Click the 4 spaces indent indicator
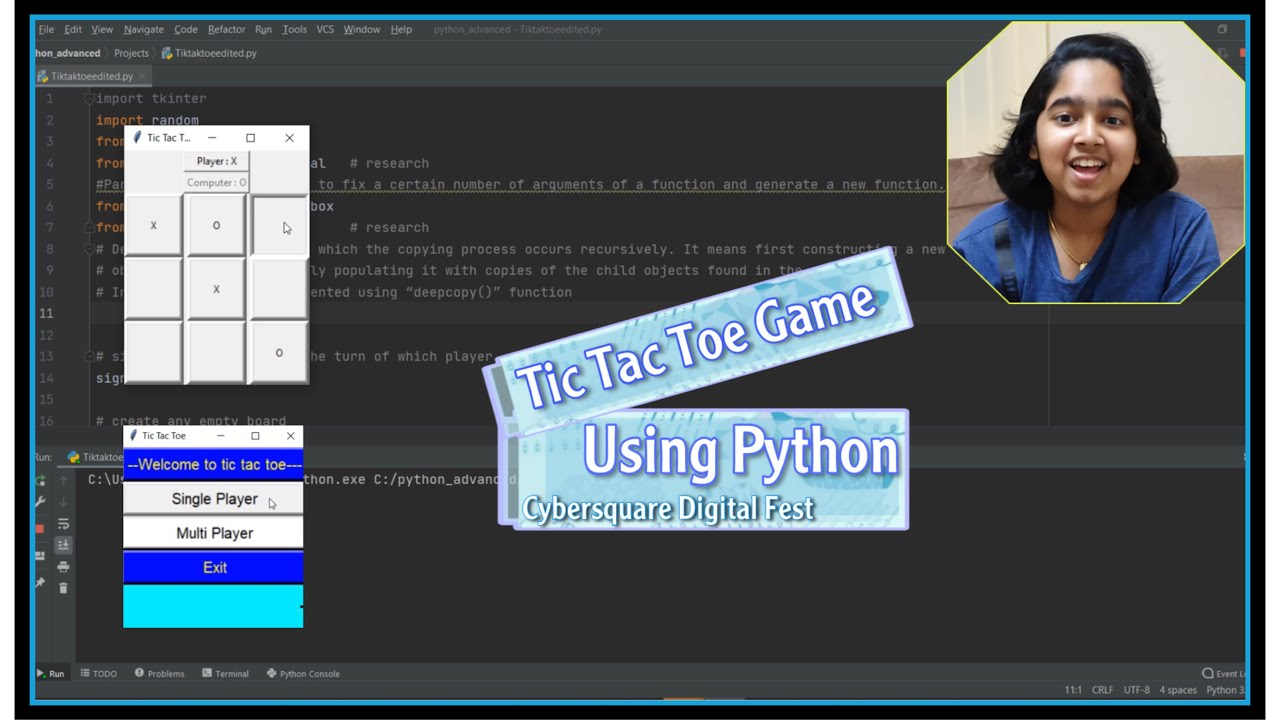This screenshot has height=720, width=1280. coord(1178,690)
